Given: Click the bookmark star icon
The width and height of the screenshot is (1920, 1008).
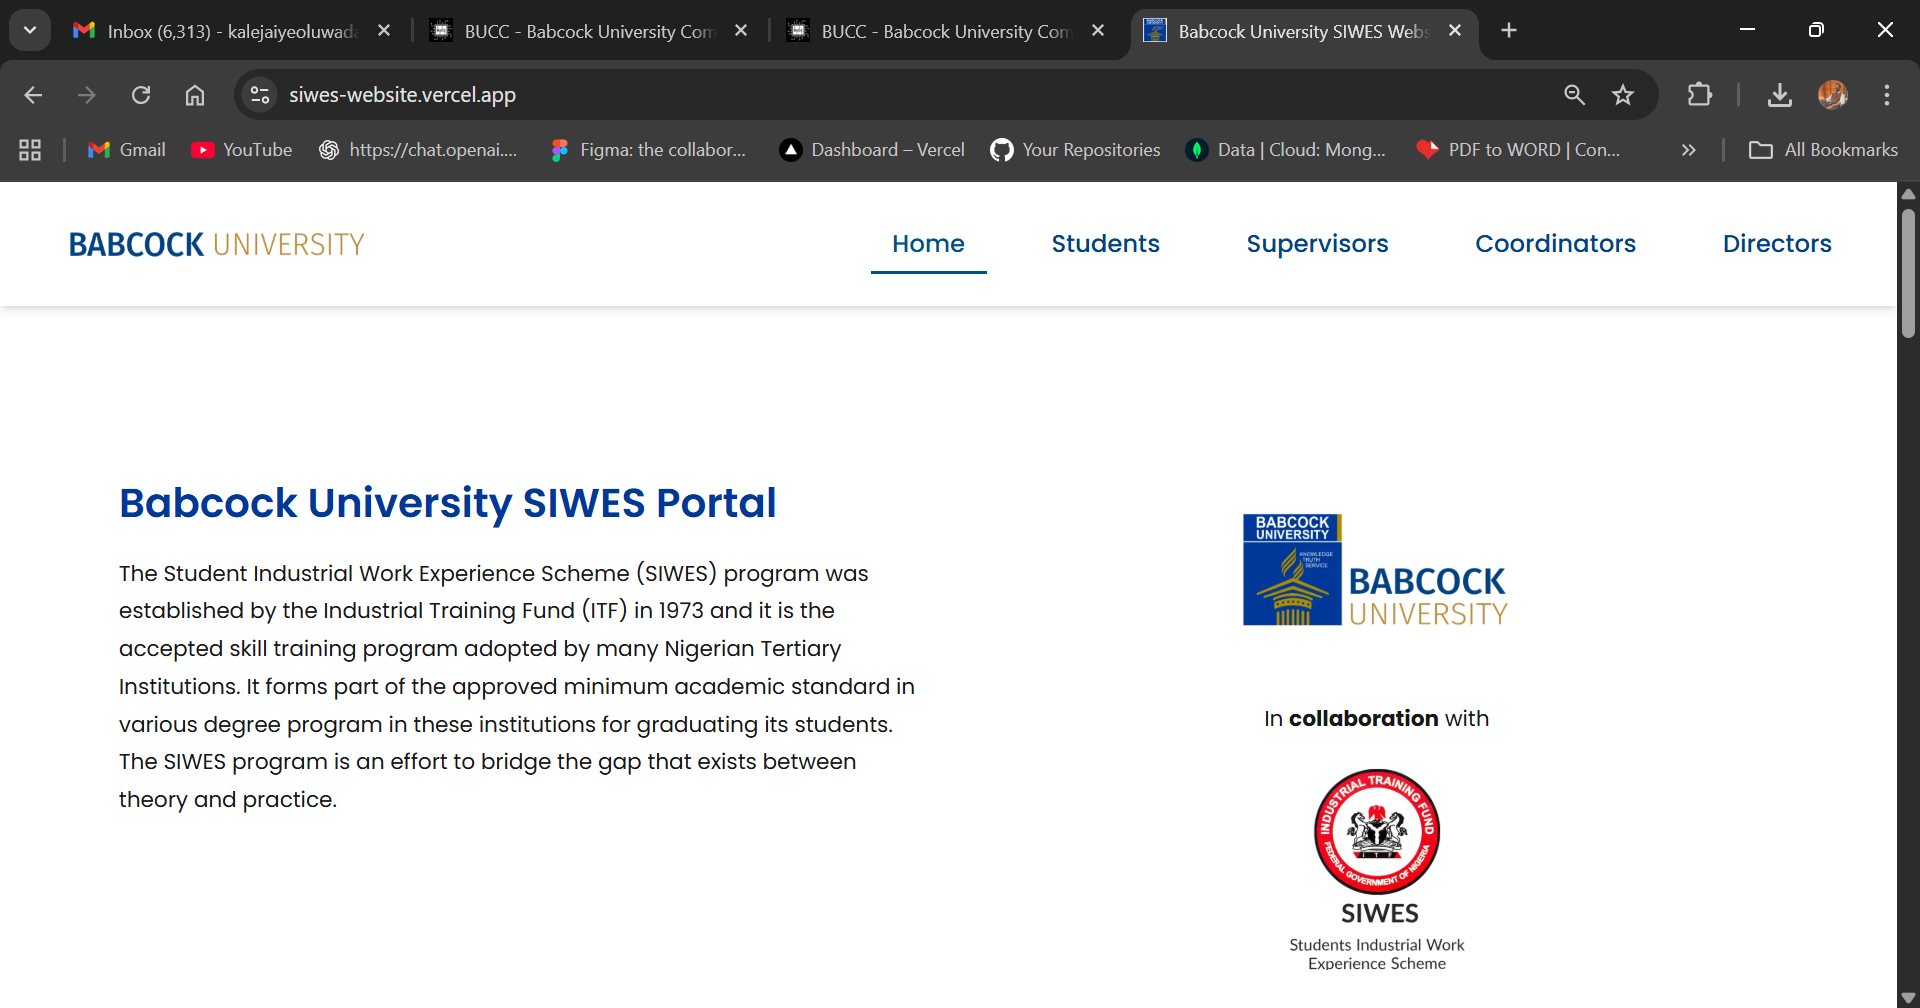Looking at the screenshot, I should tap(1623, 95).
